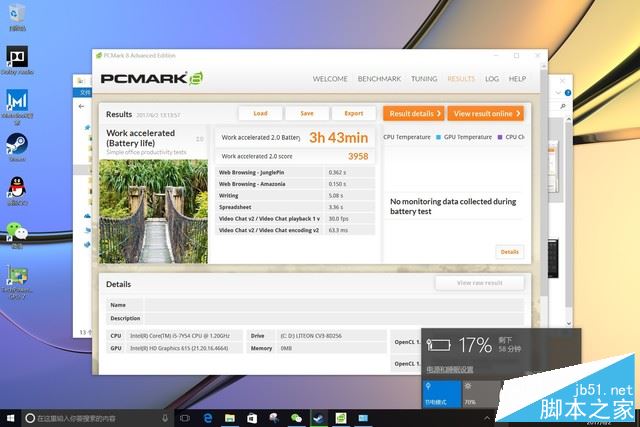
Task: Expand the rear window ribbon chevron
Action: pyautogui.click(x=558, y=93)
